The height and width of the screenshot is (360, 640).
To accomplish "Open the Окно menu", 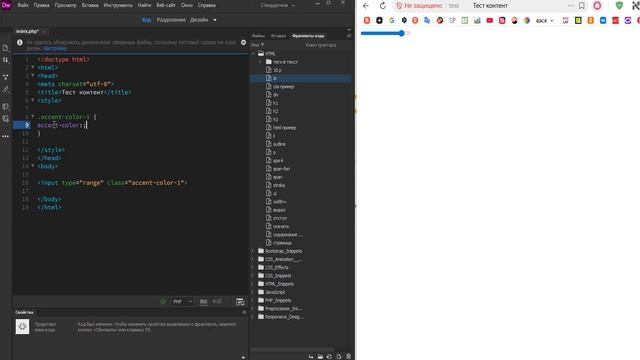I will 187,5.
